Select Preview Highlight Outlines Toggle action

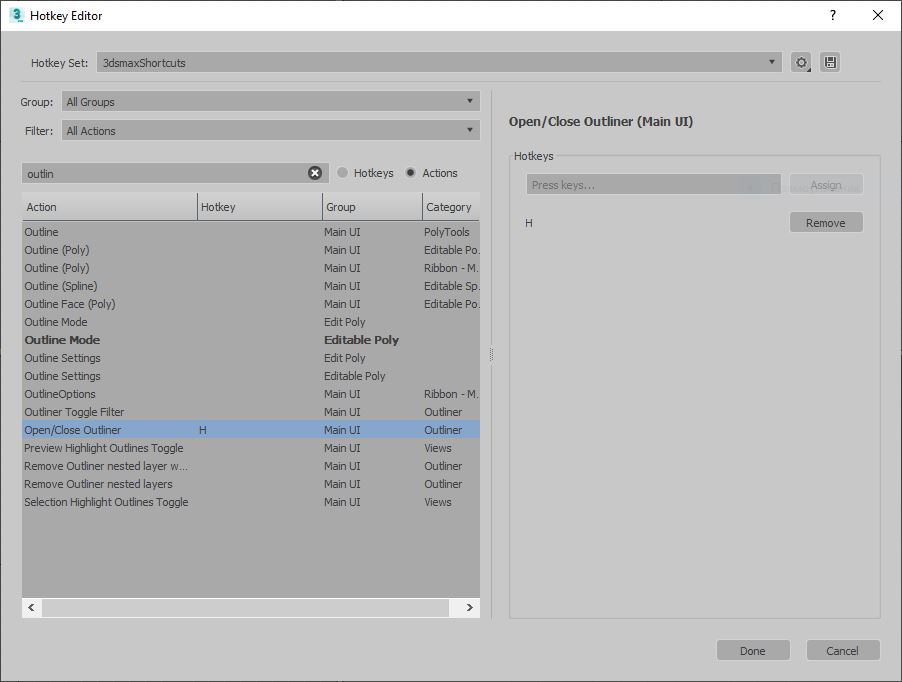[x=251, y=448]
